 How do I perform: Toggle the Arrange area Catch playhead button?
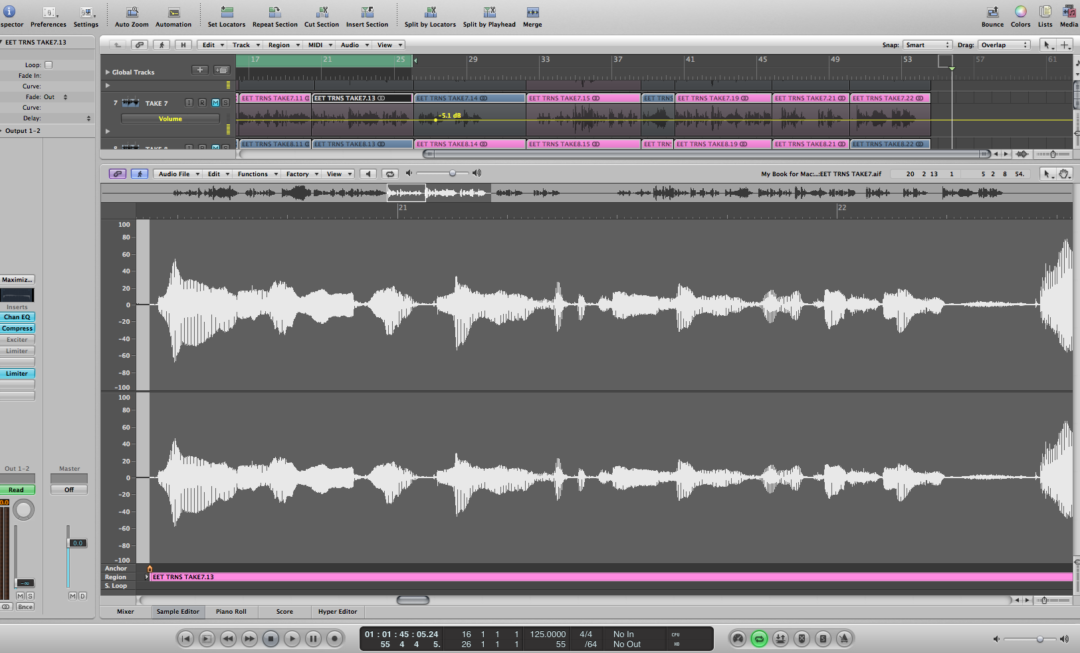pyautogui.click(x=161, y=45)
